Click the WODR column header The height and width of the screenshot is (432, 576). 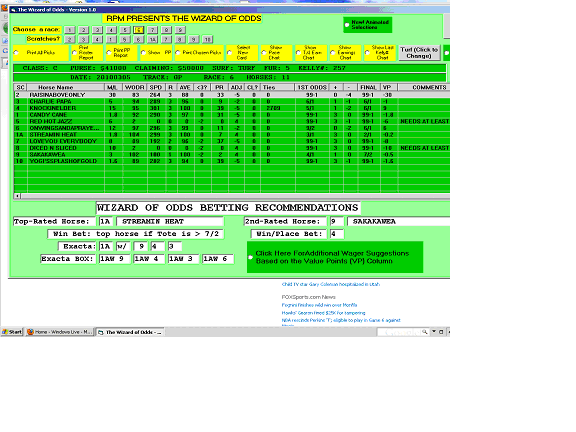coord(134,87)
